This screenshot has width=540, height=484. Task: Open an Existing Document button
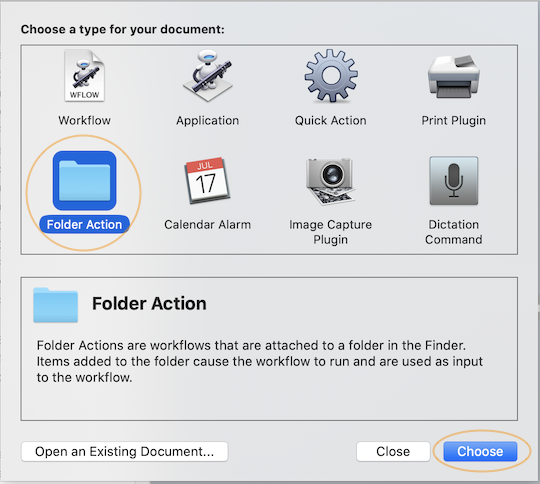point(125,452)
